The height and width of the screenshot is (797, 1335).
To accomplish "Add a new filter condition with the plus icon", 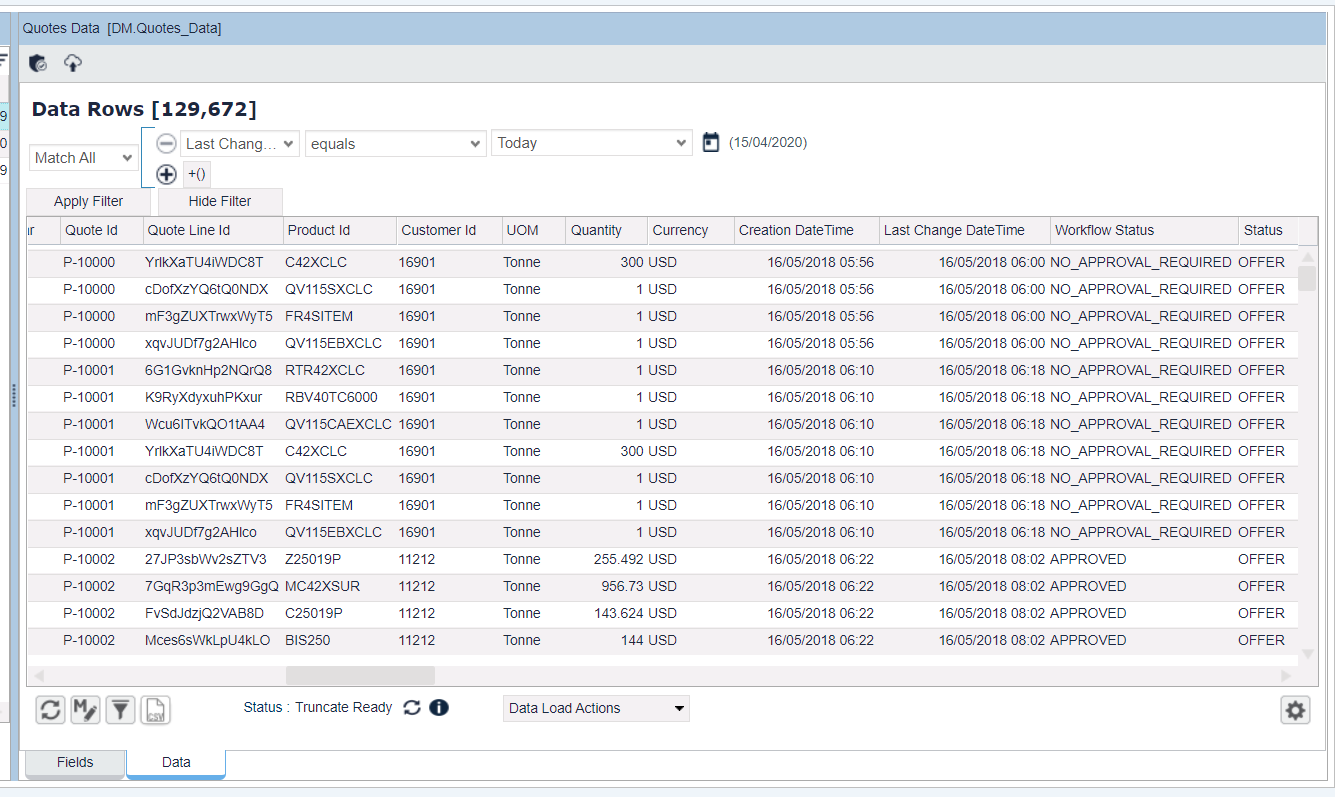I will 167,174.
